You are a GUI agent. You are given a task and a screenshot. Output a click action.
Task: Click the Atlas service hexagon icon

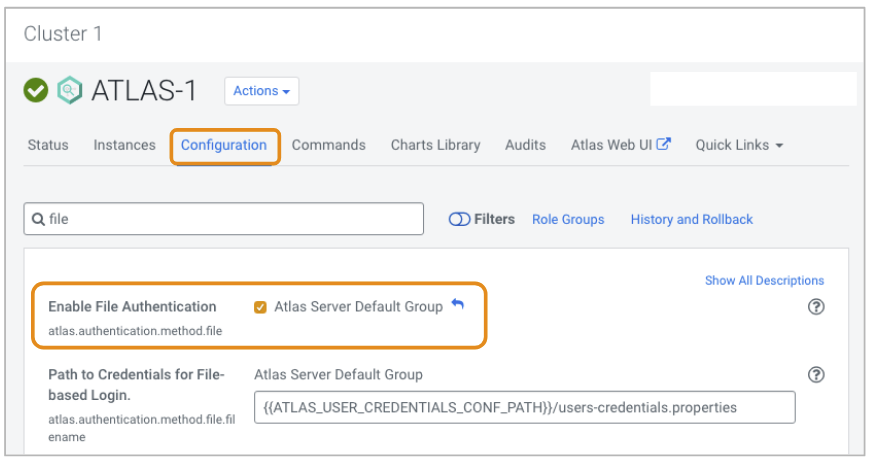click(x=70, y=91)
